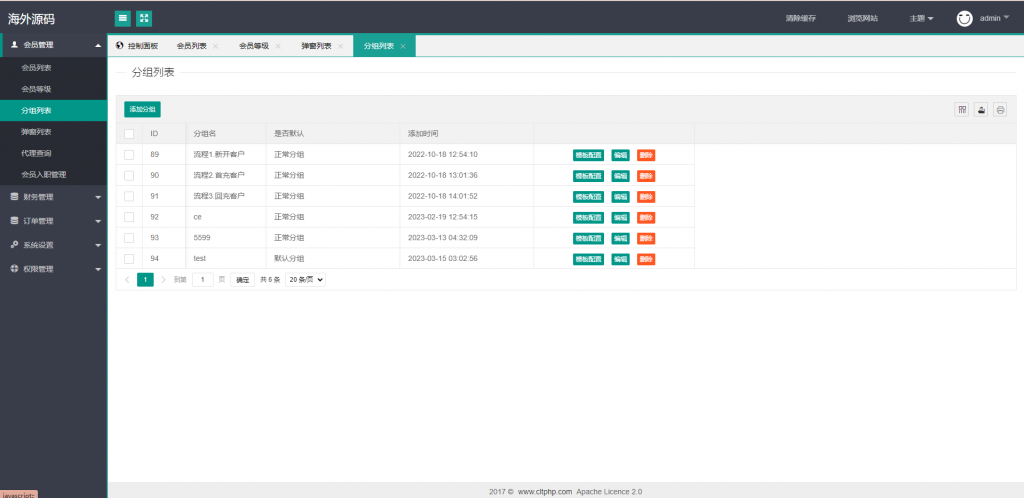
Task: Click the admin smiley avatar icon
Action: 964,18
